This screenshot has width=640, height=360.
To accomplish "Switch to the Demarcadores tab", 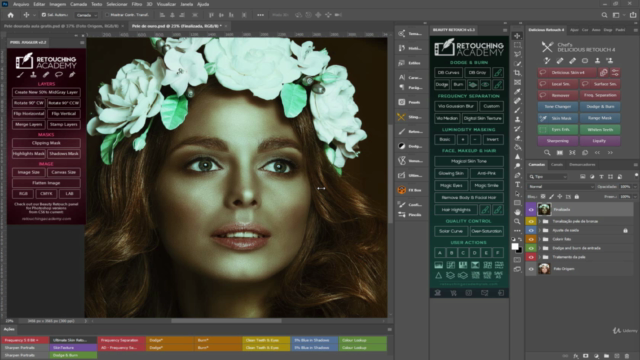I will (x=582, y=164).
